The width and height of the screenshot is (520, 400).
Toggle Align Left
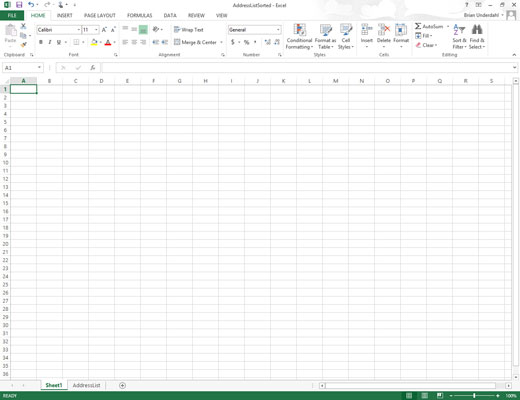tap(125, 42)
